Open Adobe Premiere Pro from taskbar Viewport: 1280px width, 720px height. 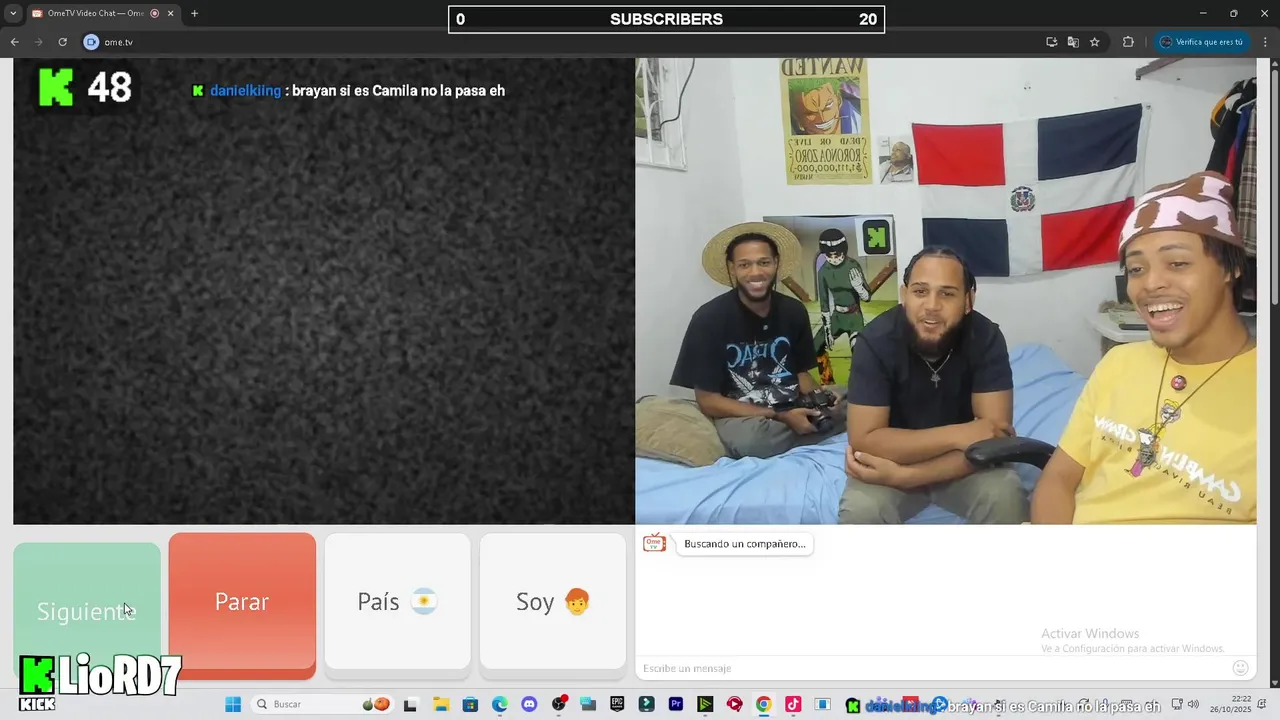pyautogui.click(x=676, y=704)
